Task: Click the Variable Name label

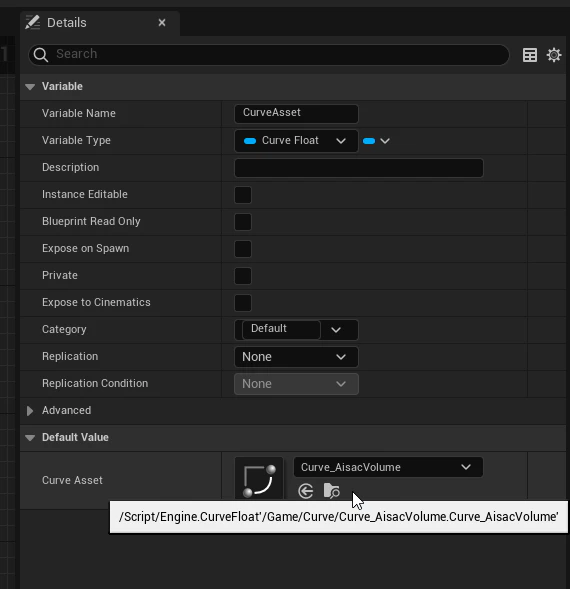Action: pyautogui.click(x=79, y=113)
